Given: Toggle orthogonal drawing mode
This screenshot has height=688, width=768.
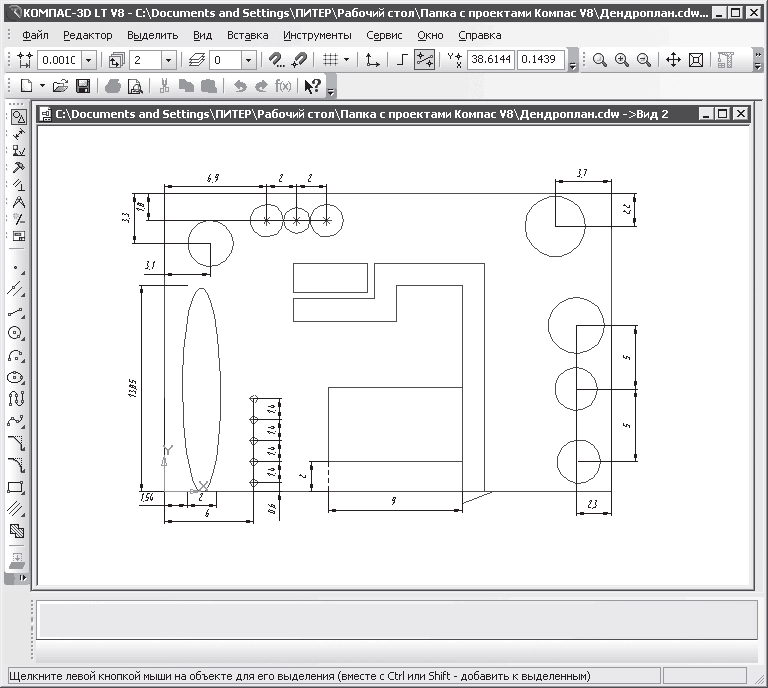Looking at the screenshot, I should (x=401, y=60).
